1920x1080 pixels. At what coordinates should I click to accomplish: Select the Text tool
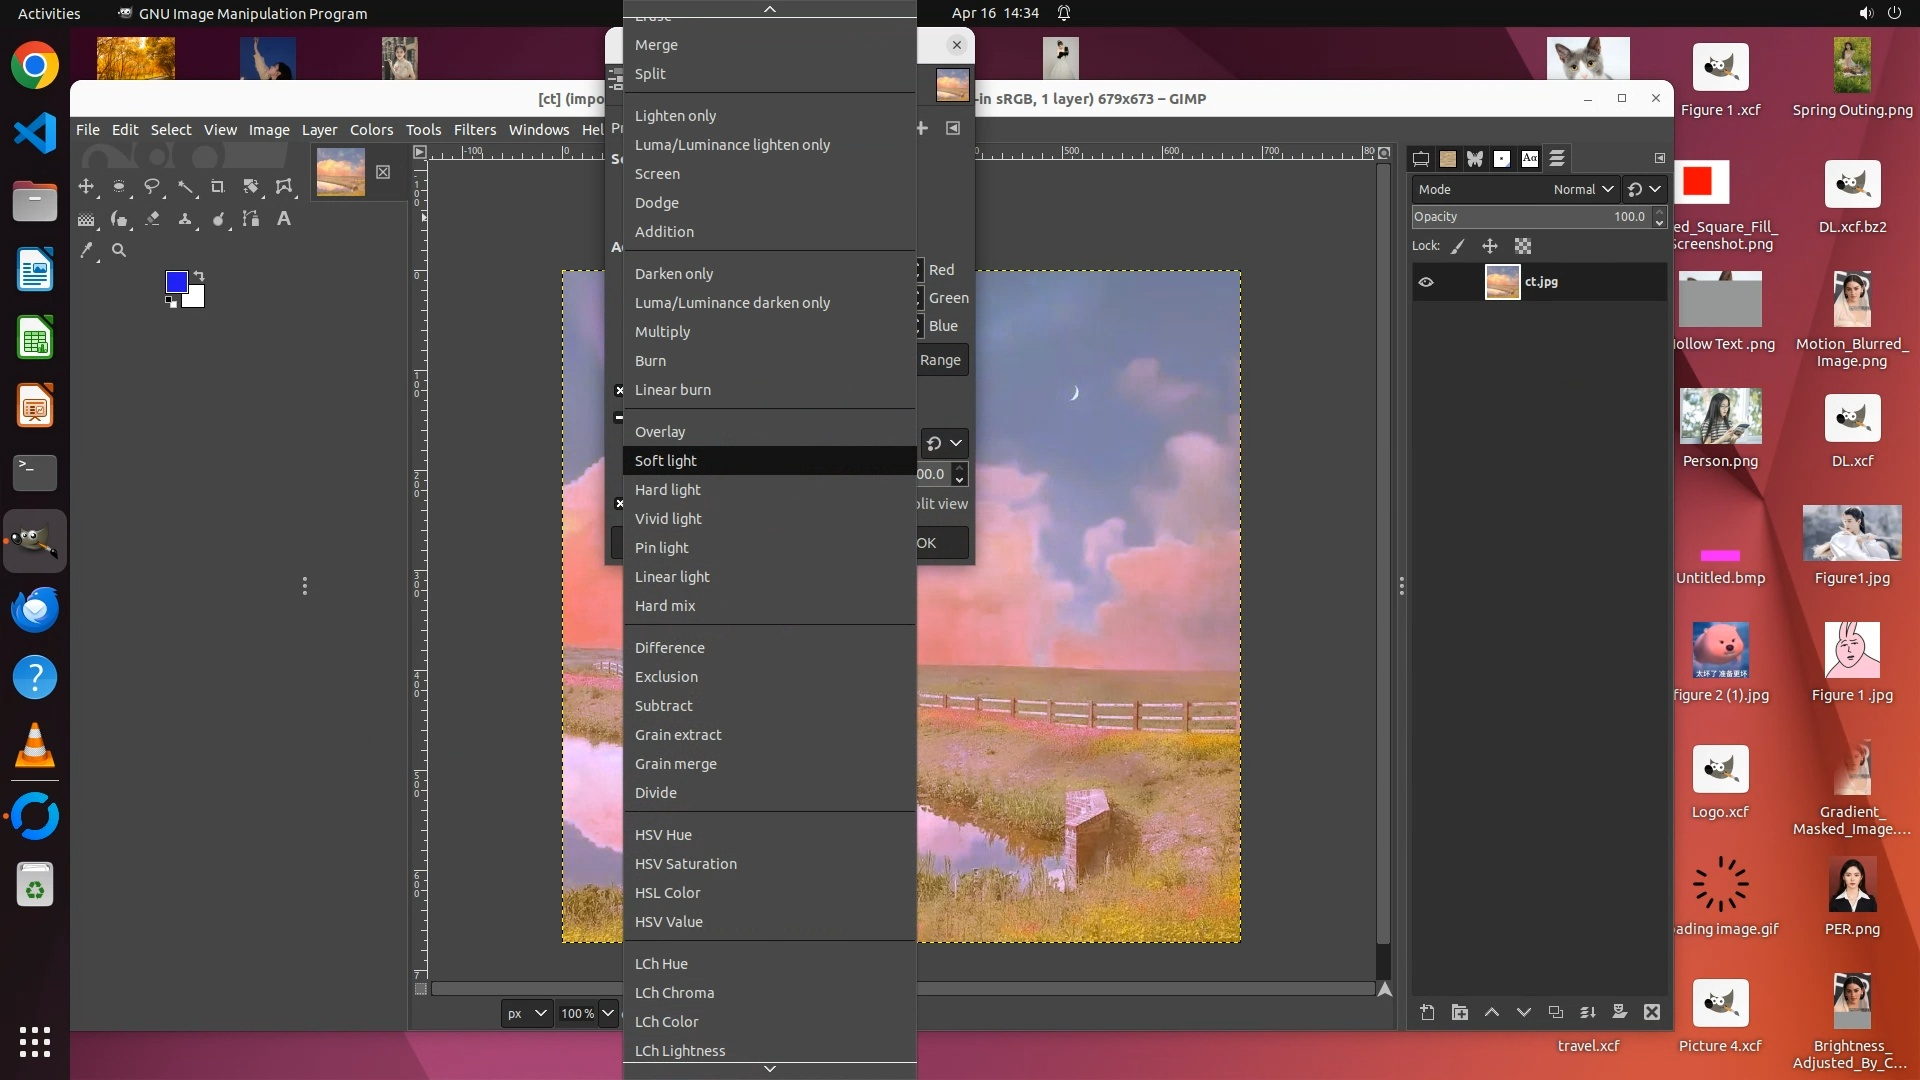tap(284, 219)
